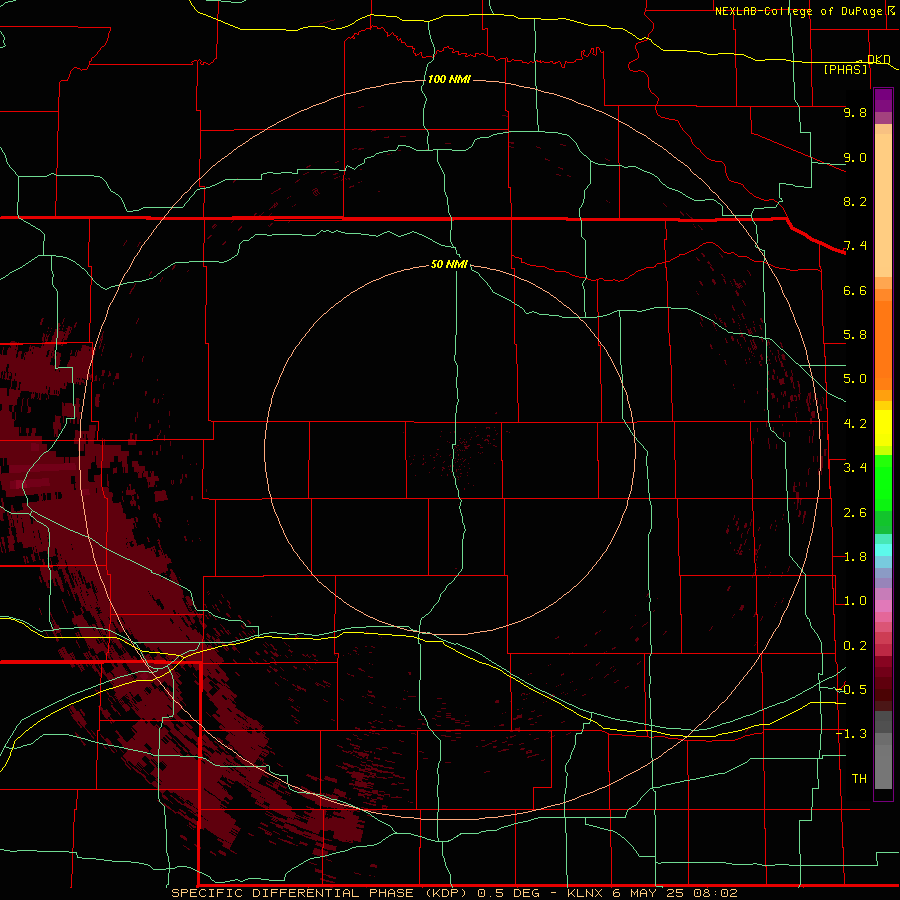This screenshot has width=900, height=900.
Task: Click the 3.4 scale value
Action: [x=855, y=468]
